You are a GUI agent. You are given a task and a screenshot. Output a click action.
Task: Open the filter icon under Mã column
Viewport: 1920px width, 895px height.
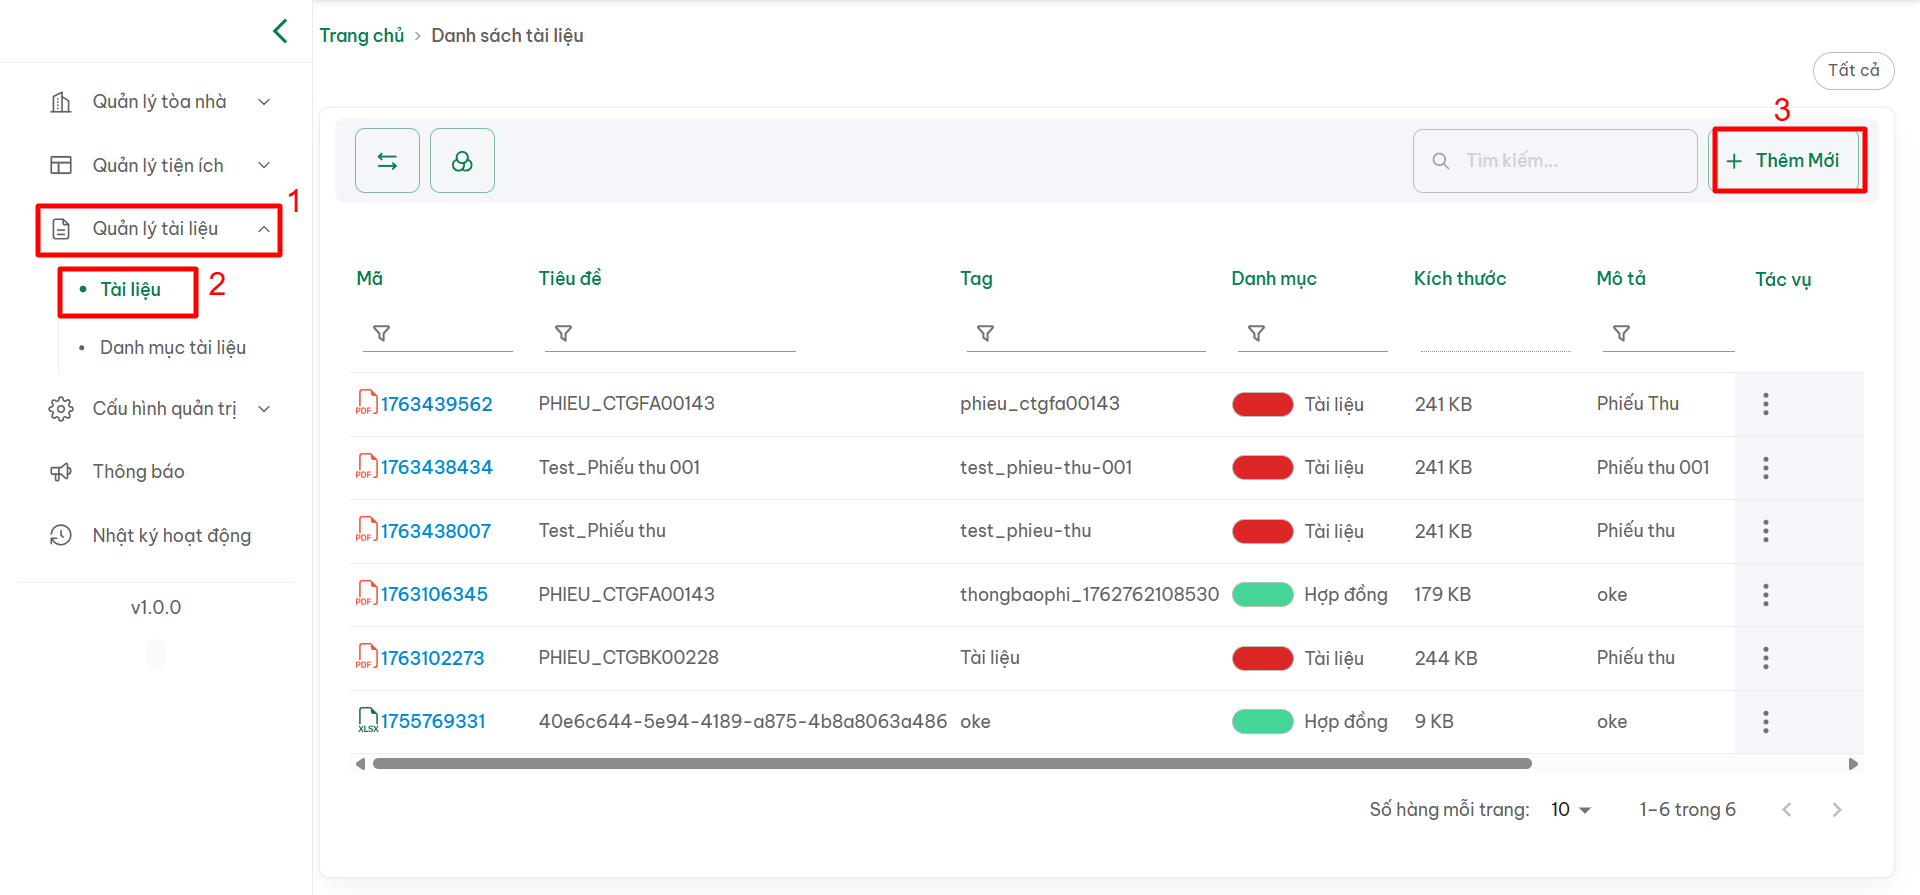click(381, 333)
